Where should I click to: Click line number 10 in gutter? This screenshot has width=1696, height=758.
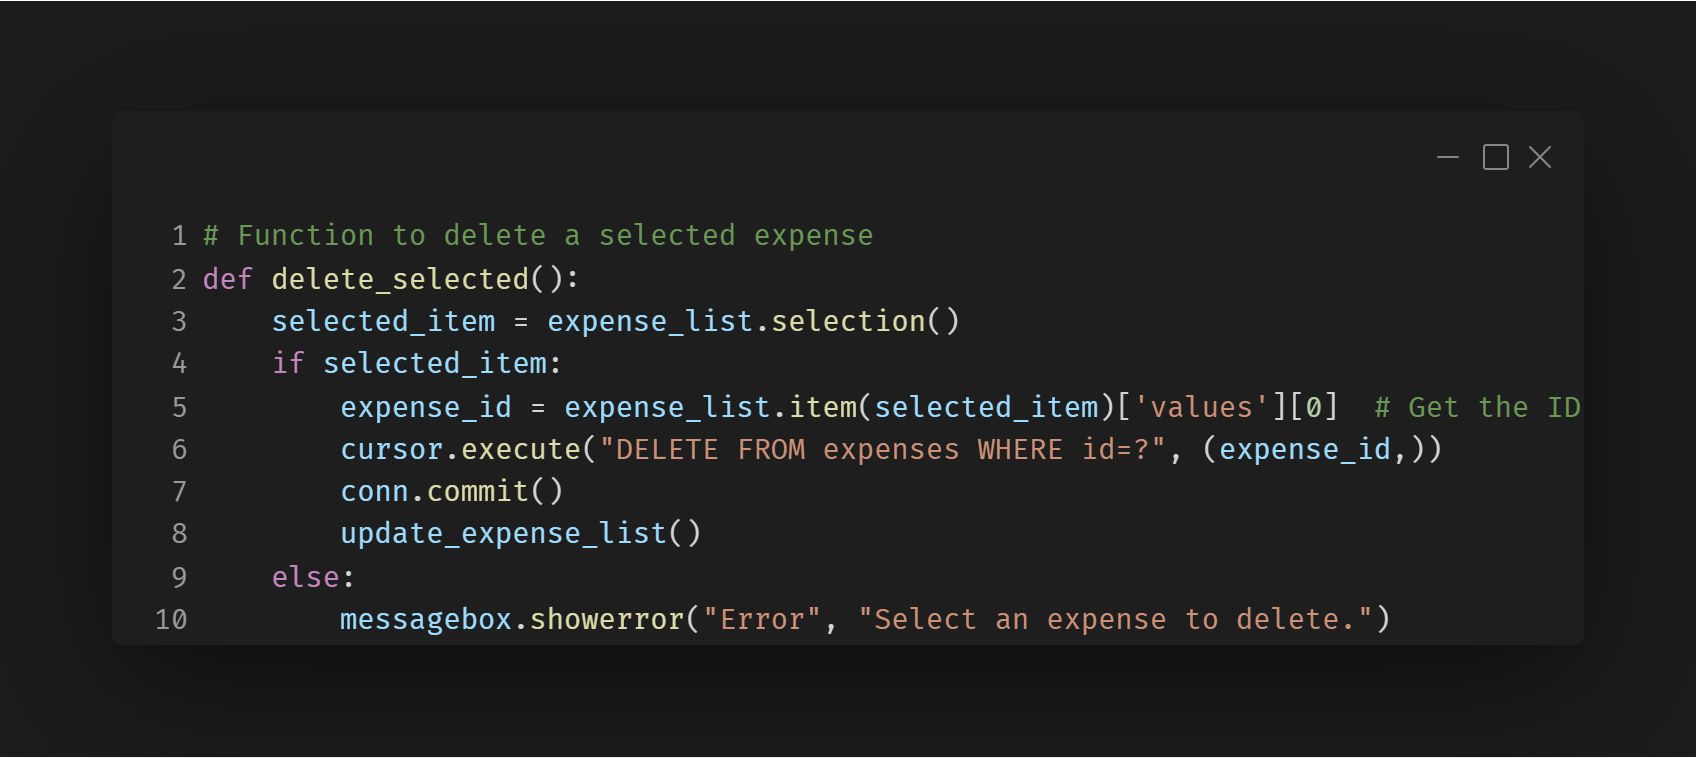click(x=171, y=620)
